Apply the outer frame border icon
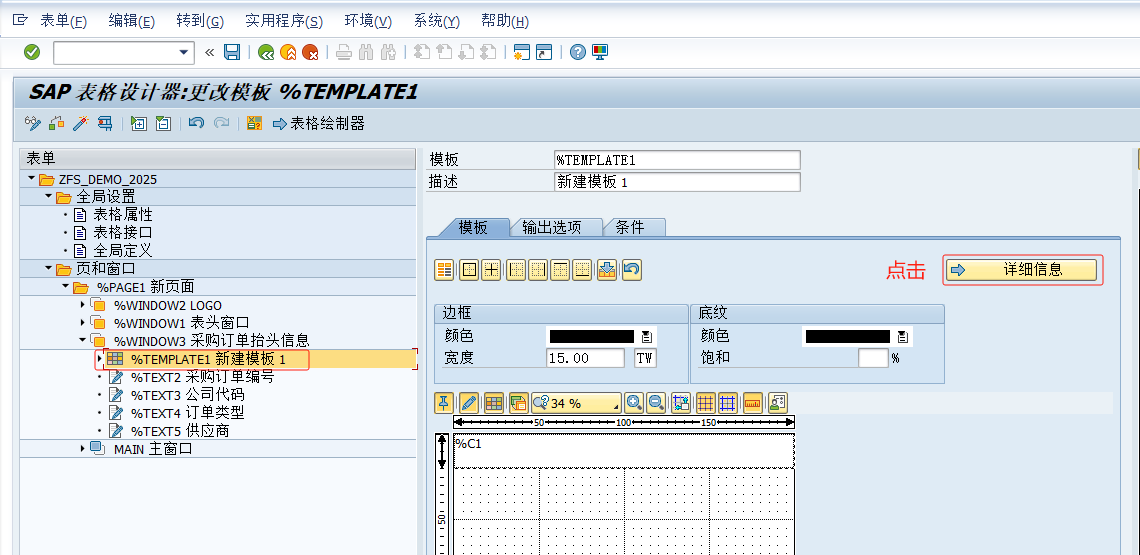Image resolution: width=1140 pixels, height=555 pixels. pyautogui.click(x=470, y=270)
